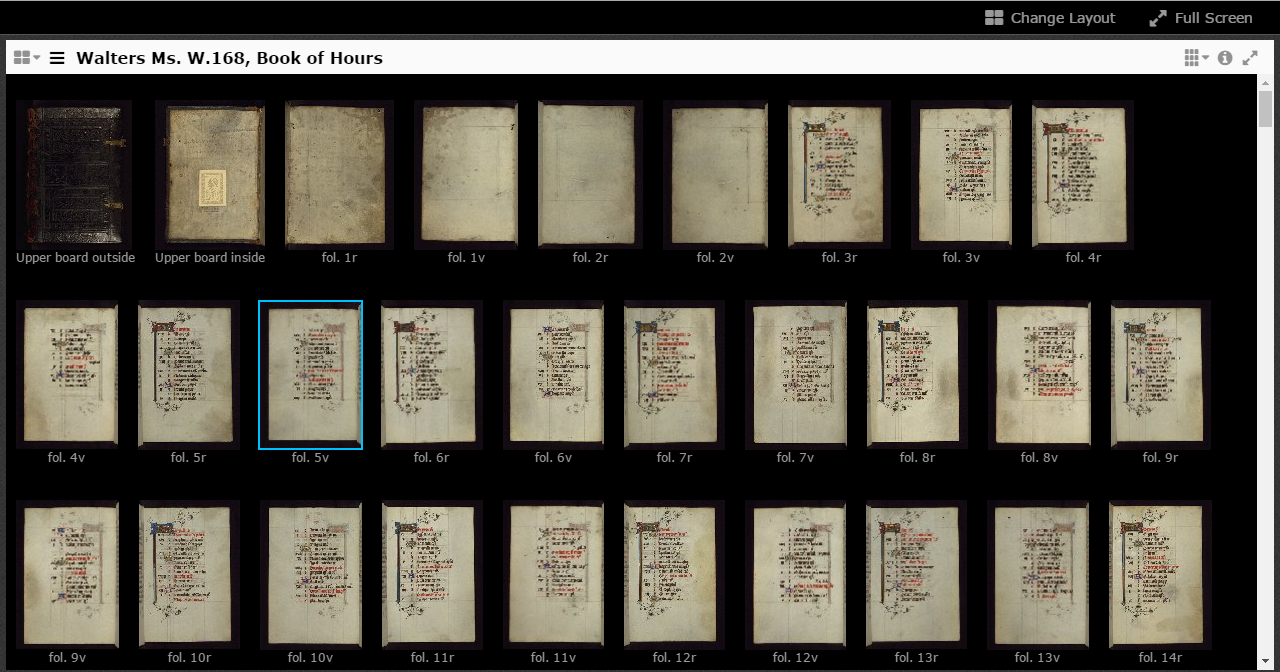Open the Upper board inside thumbnail

[x=210, y=174]
